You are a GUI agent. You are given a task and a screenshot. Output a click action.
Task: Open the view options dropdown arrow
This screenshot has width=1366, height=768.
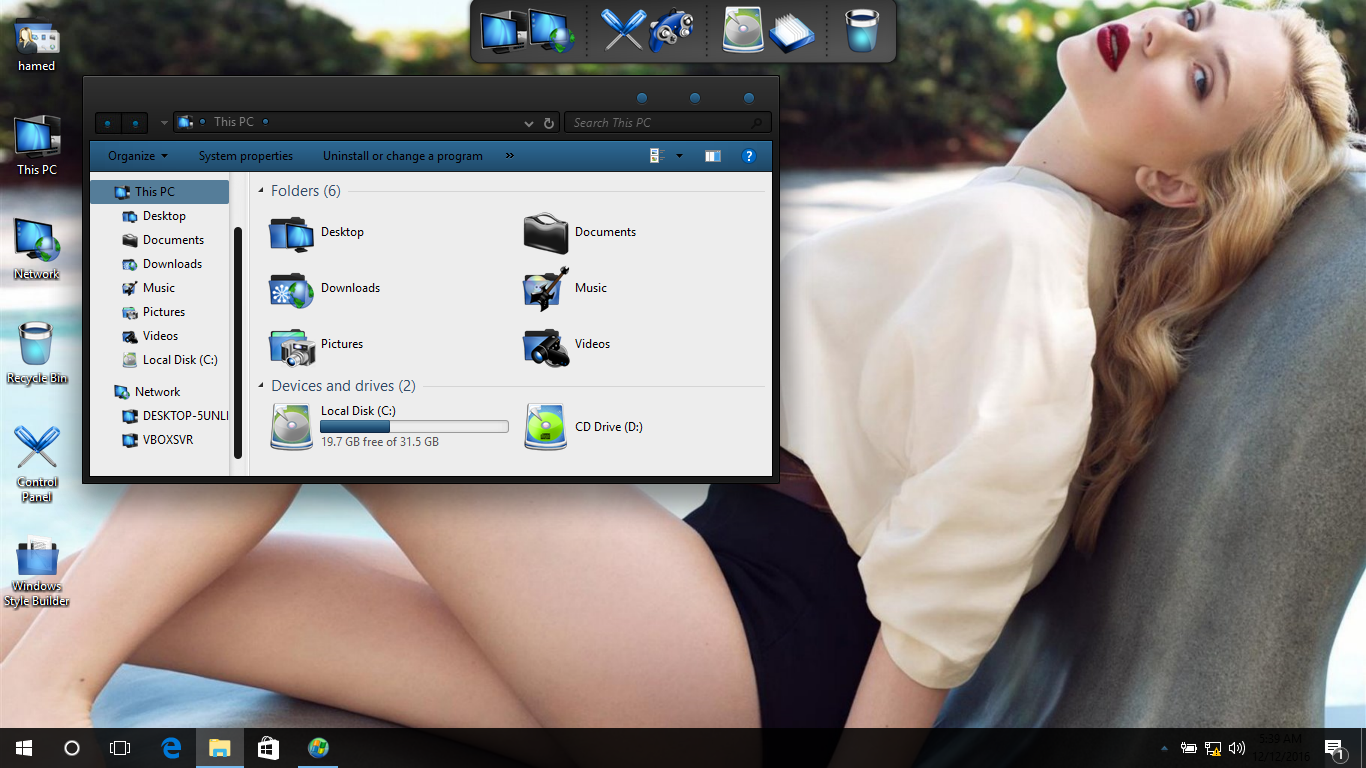point(680,156)
